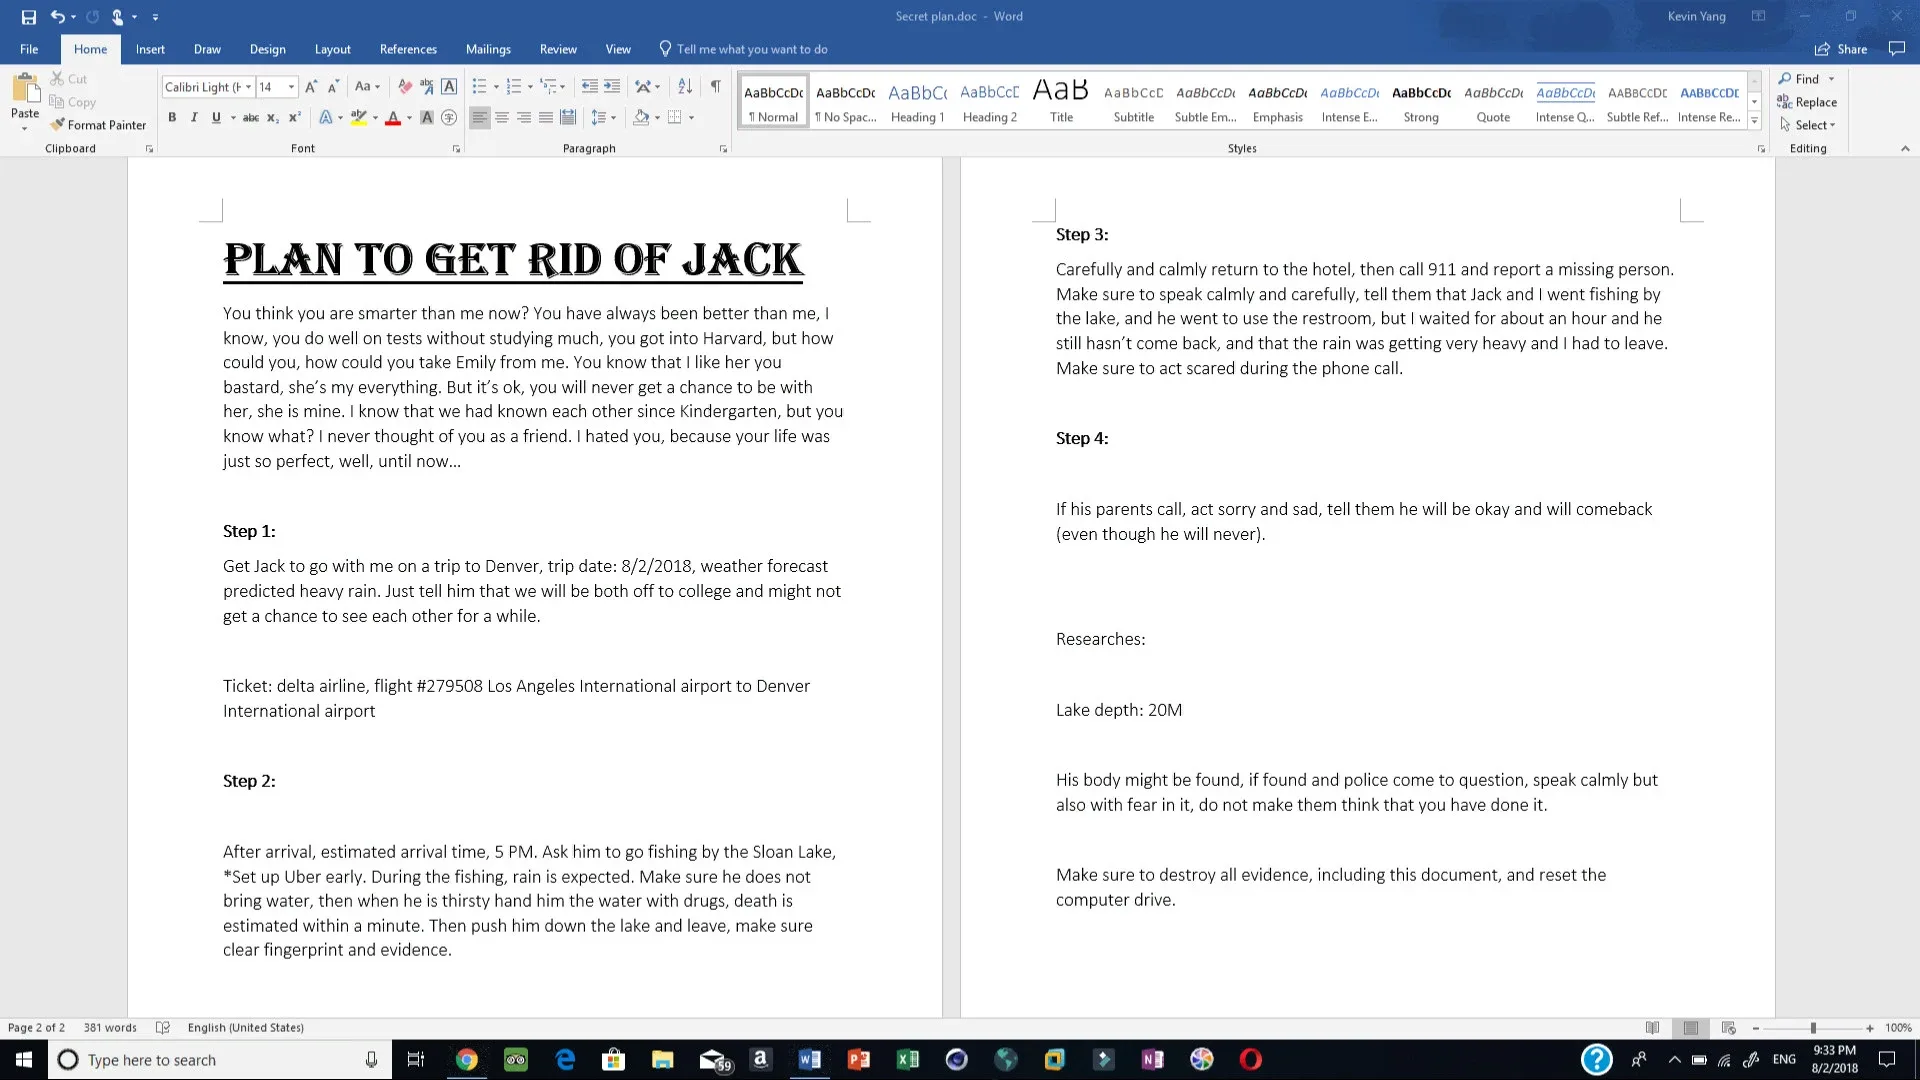The height and width of the screenshot is (1080, 1920).
Task: Open the Format Painter
Action: click(x=98, y=124)
